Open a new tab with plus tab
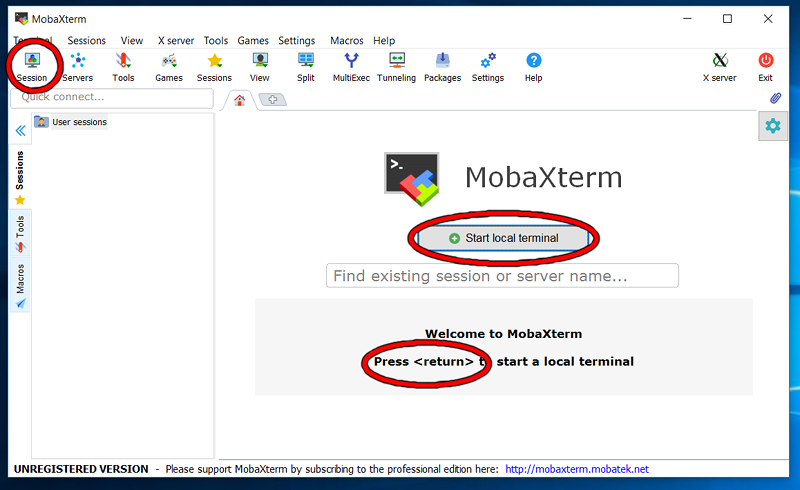The height and width of the screenshot is (490, 800). (273, 100)
